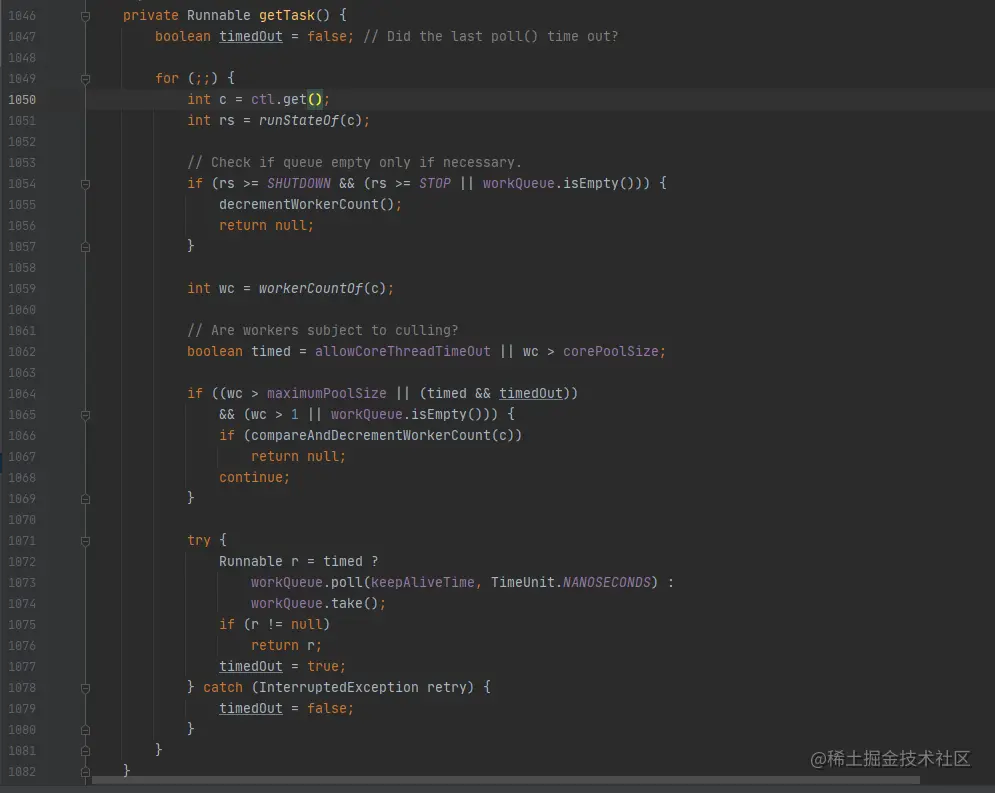Toggle fold end marker on line 1080

[x=85, y=730]
